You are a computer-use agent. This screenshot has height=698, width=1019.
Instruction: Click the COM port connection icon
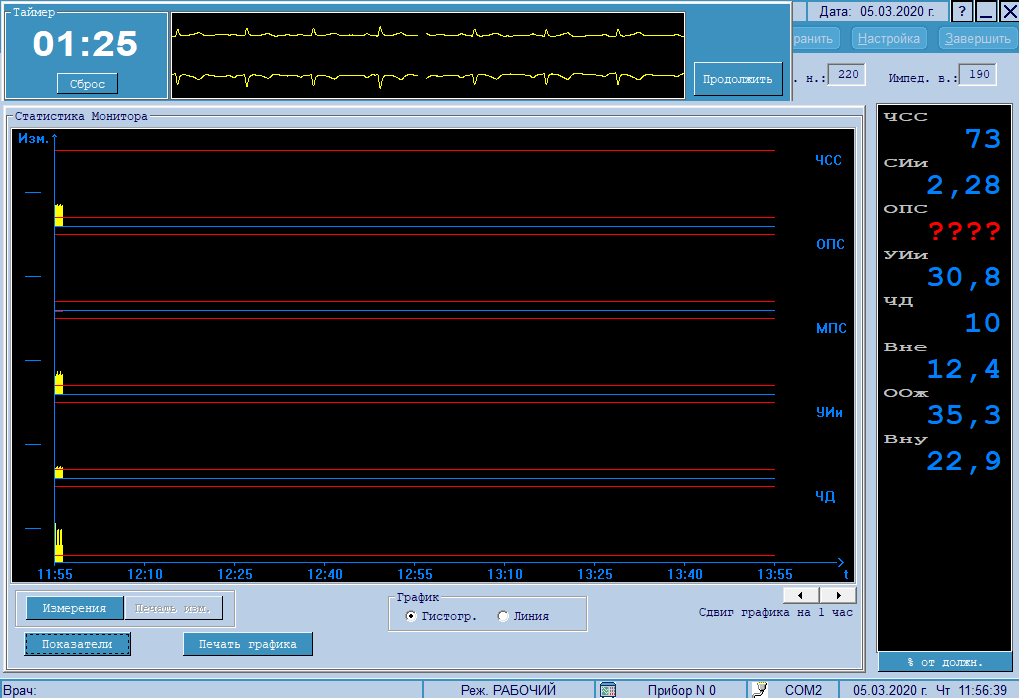pos(759,690)
